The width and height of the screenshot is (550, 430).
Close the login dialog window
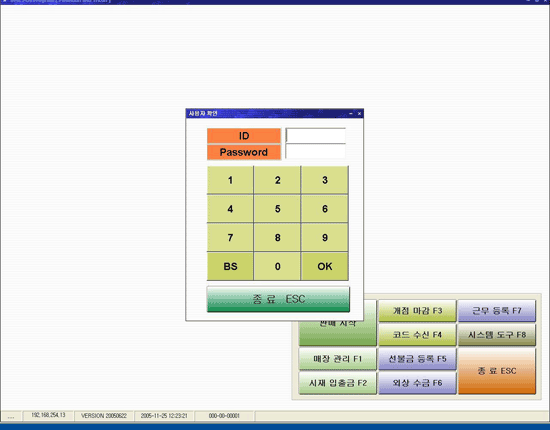point(359,113)
